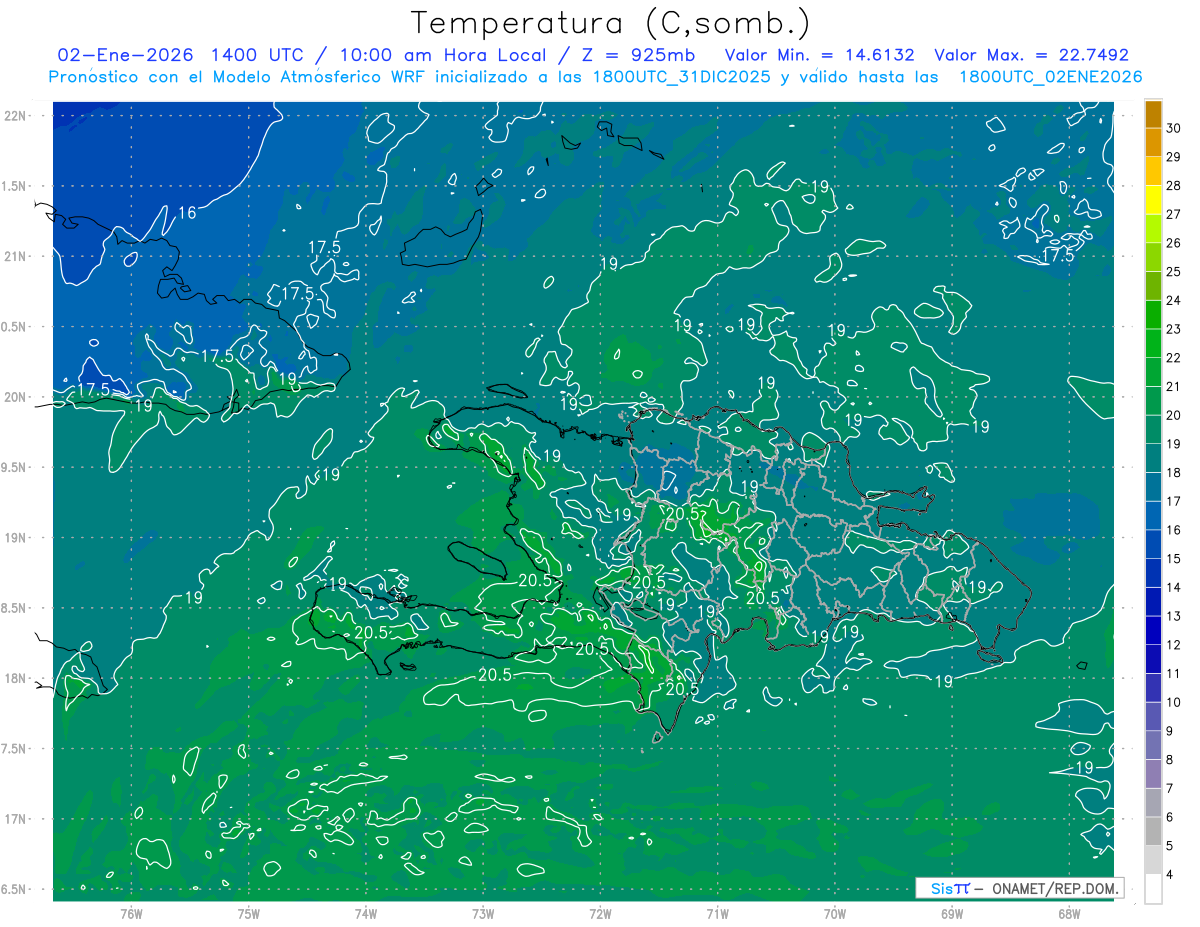Click the '21N' latitude axis label

coord(16,257)
